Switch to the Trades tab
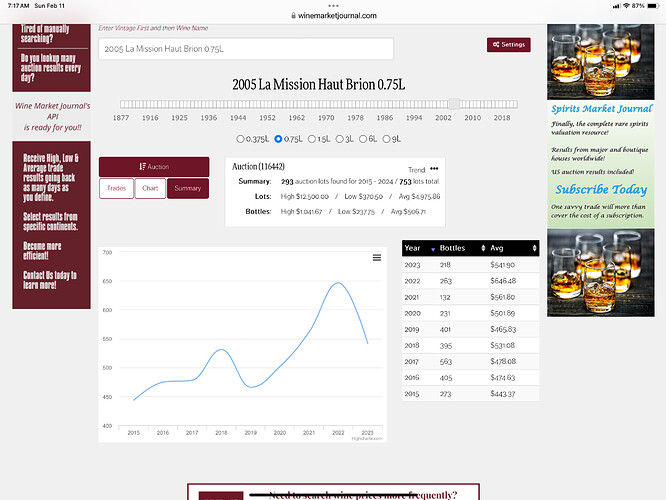The image size is (666, 500). (116, 188)
